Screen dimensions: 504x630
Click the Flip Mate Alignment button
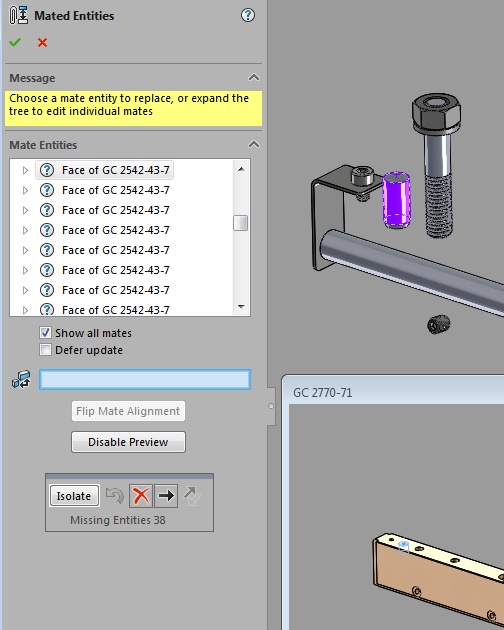(128, 411)
